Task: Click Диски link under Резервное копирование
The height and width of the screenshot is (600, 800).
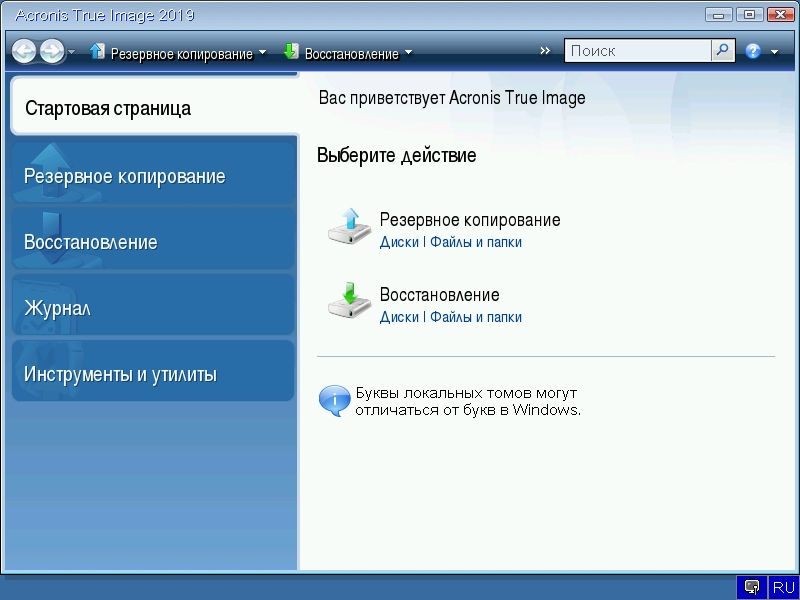Action: point(399,242)
